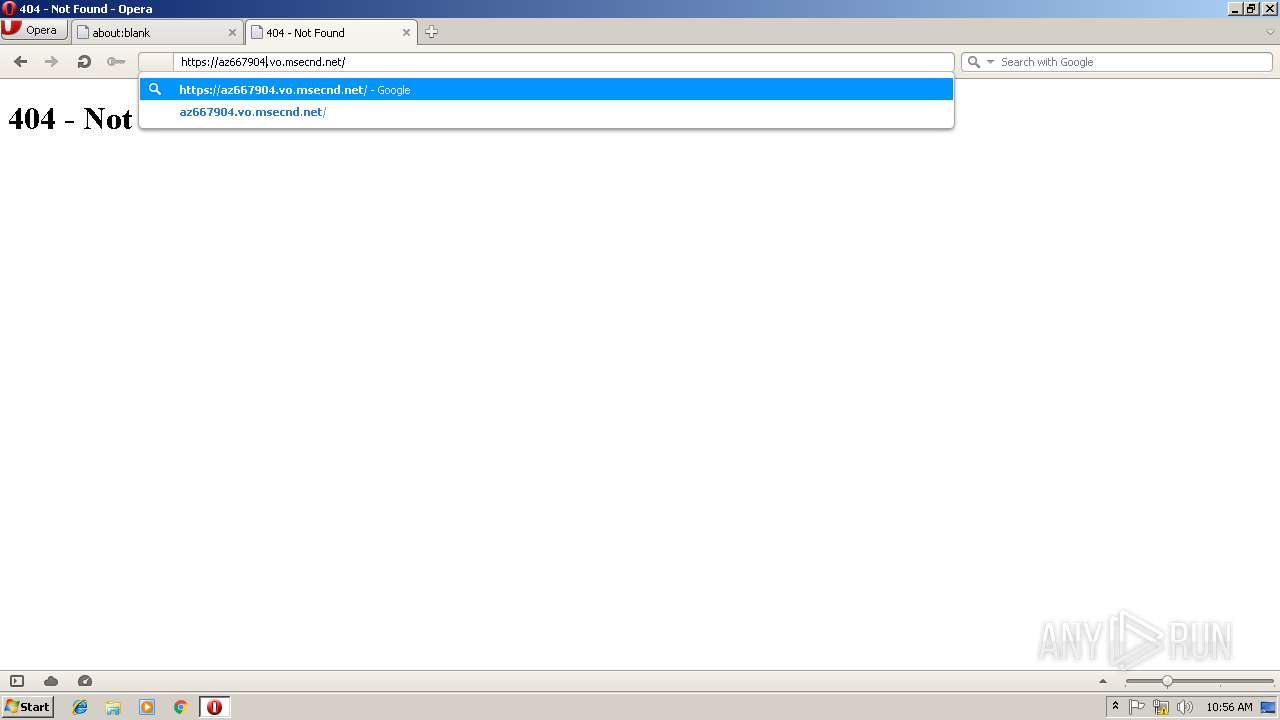This screenshot has width=1280, height=720.
Task: Open Opera Link cloud icon
Action: pos(51,681)
